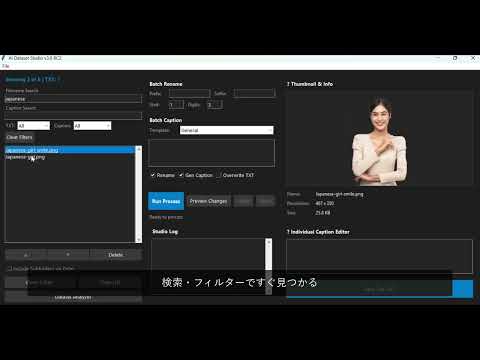Click the Filename Search input field
The height and width of the screenshot is (360, 480).
[73, 99]
